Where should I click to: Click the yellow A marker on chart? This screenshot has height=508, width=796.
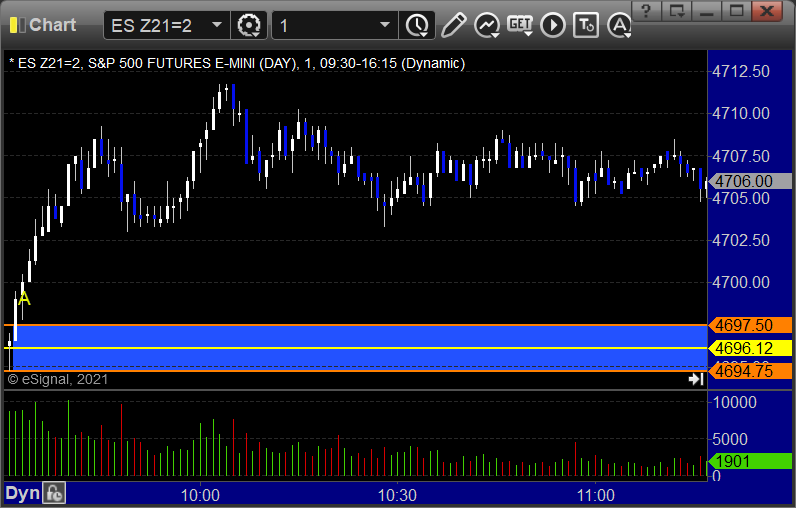click(x=24, y=299)
